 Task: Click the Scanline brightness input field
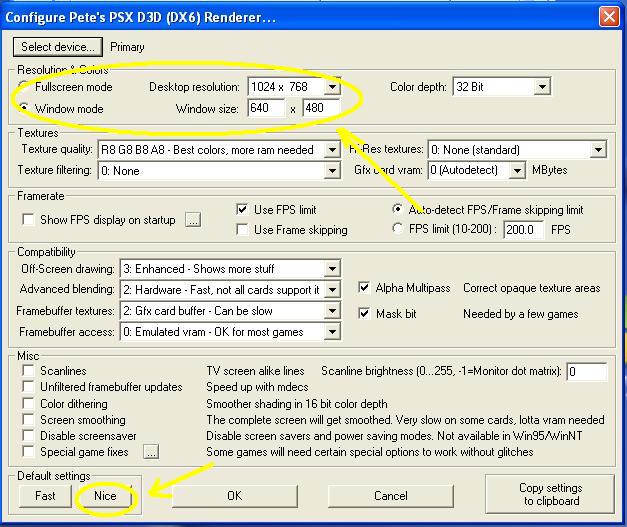(x=587, y=371)
